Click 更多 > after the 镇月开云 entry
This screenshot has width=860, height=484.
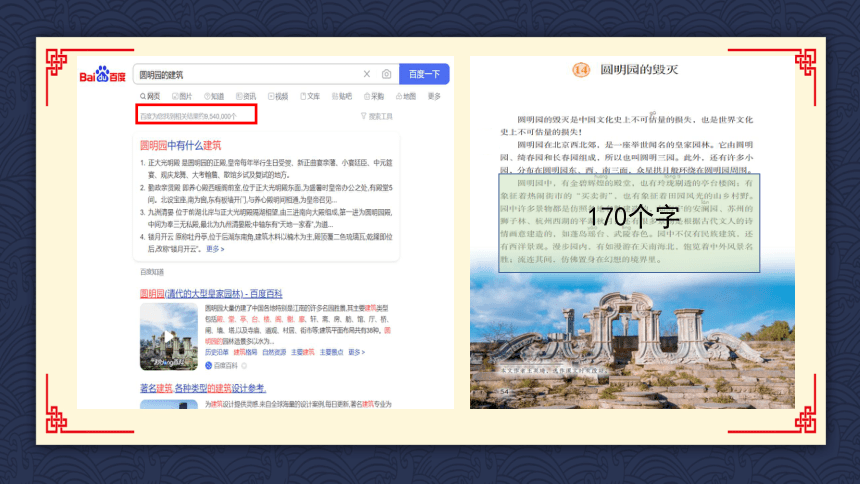pyautogui.click(x=215, y=249)
